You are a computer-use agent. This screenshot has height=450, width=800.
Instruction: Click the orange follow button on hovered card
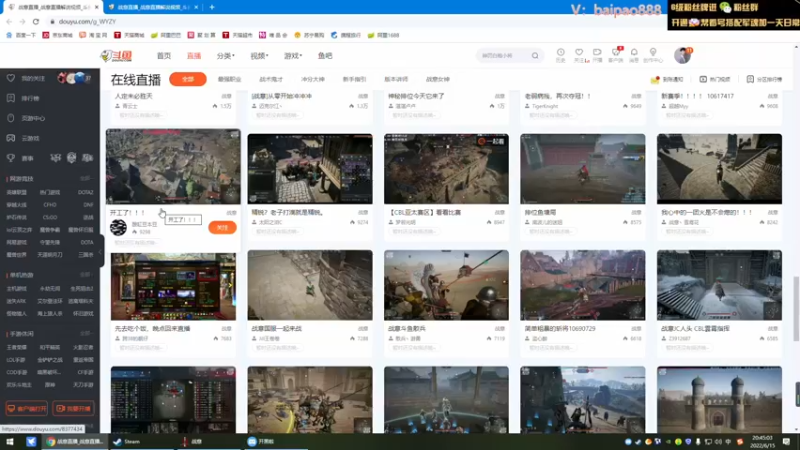pyautogui.click(x=222, y=228)
